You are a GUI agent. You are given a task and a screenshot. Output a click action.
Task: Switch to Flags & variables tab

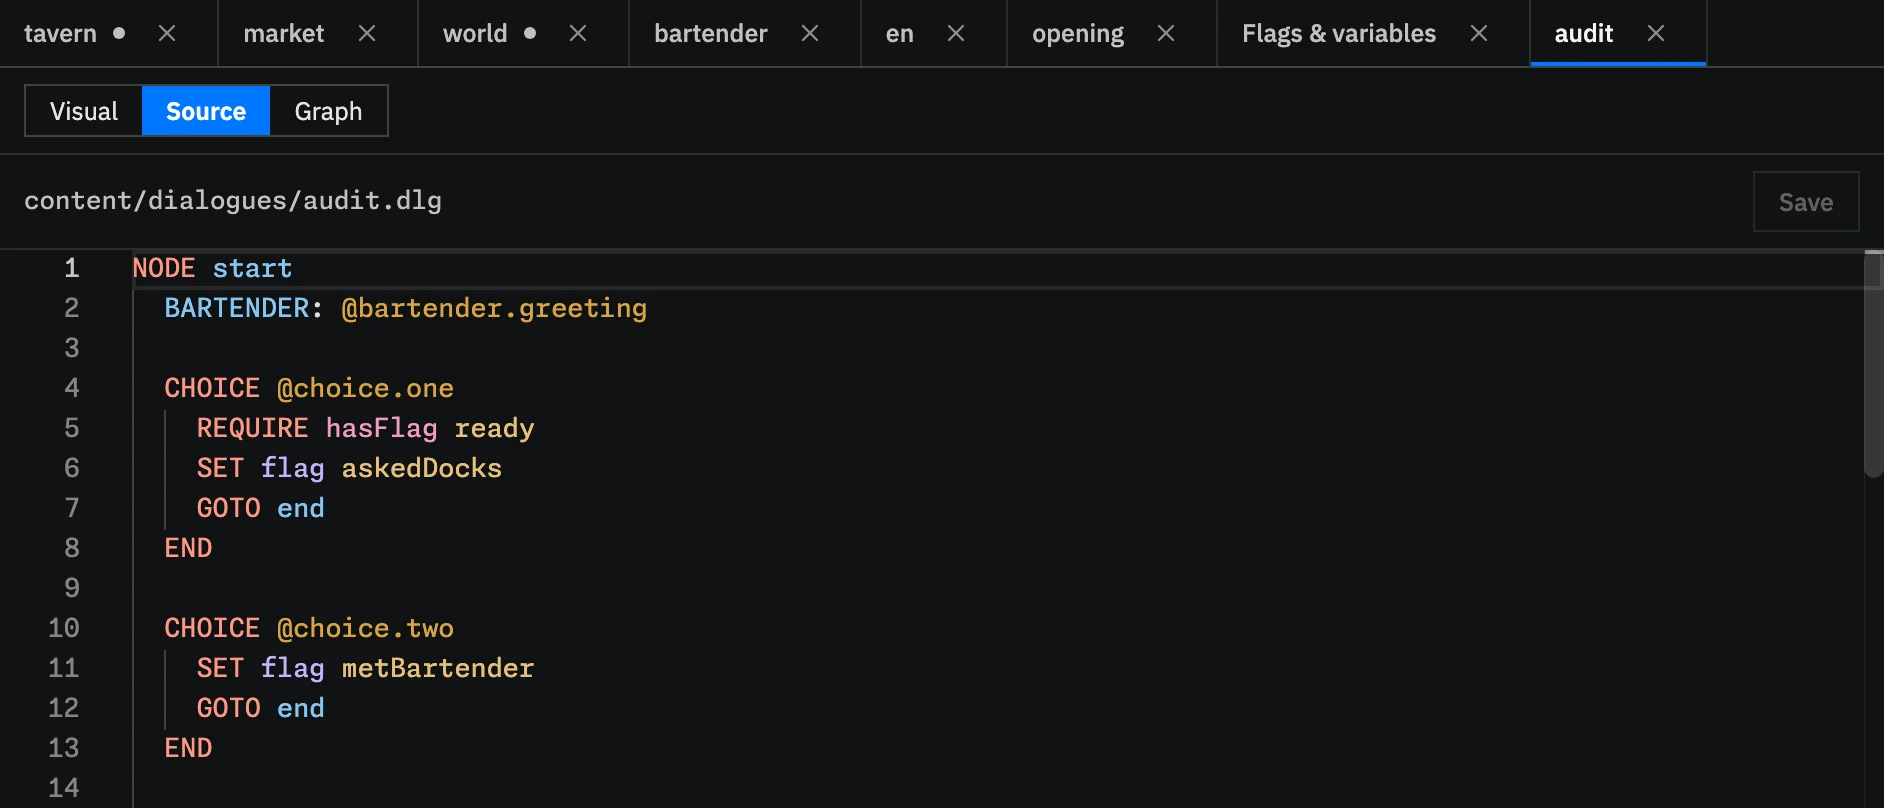[x=1339, y=34]
